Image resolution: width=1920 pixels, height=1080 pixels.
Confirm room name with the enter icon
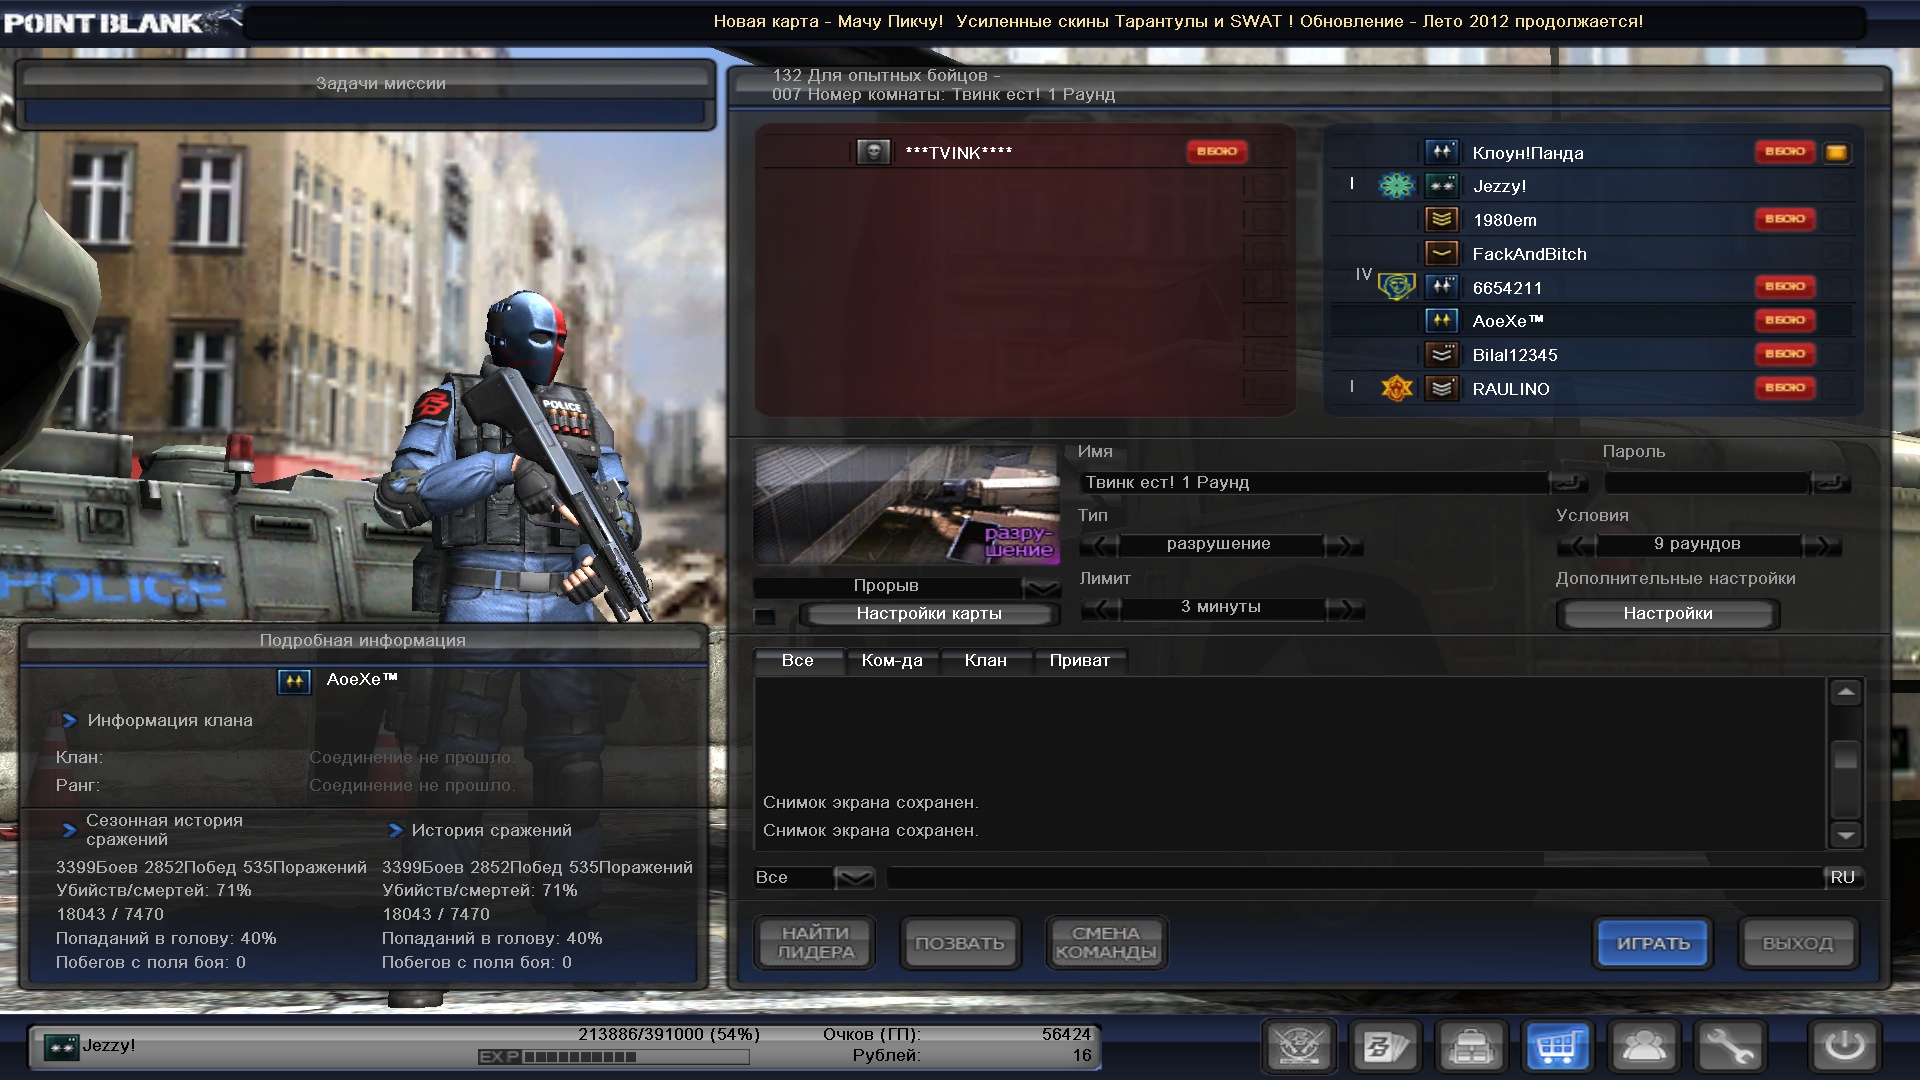click(x=1568, y=483)
